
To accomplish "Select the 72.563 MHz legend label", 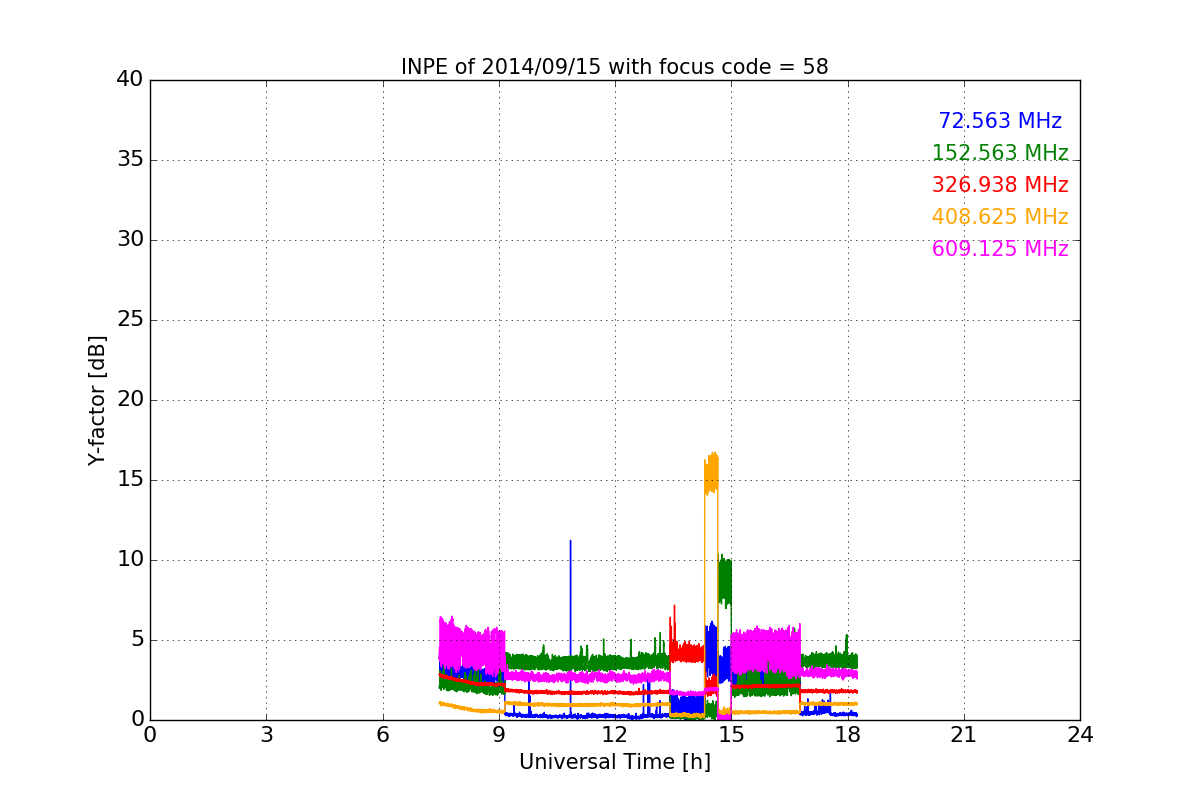I will 1000,121.
